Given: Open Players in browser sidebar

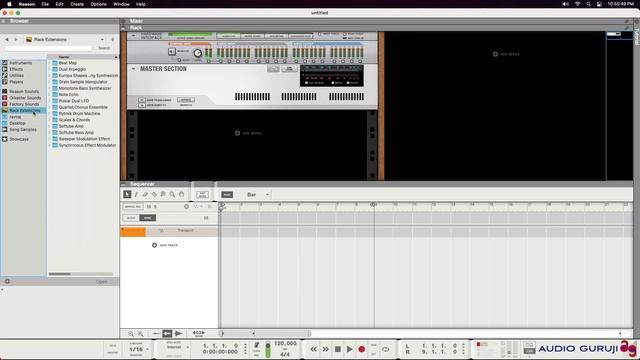Looking at the screenshot, I should [x=16, y=82].
